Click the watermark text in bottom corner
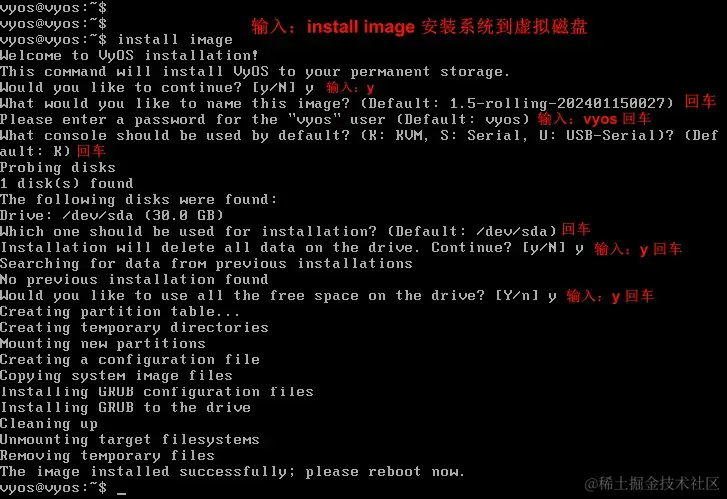727x499 pixels. [651, 484]
